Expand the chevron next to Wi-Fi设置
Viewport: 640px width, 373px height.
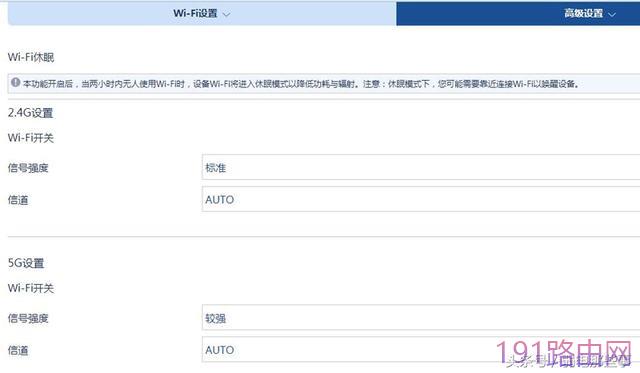(226, 14)
